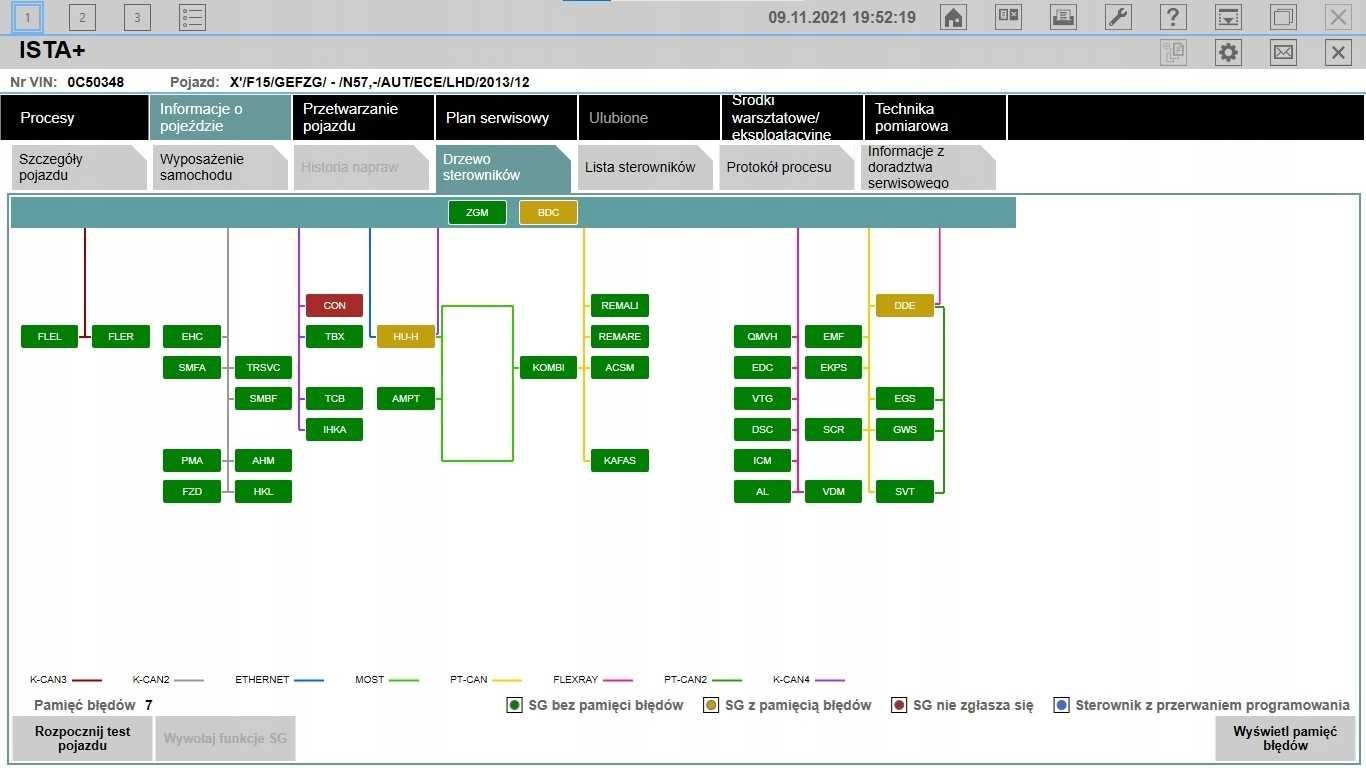Click the printer icon in top bar

(x=1063, y=17)
